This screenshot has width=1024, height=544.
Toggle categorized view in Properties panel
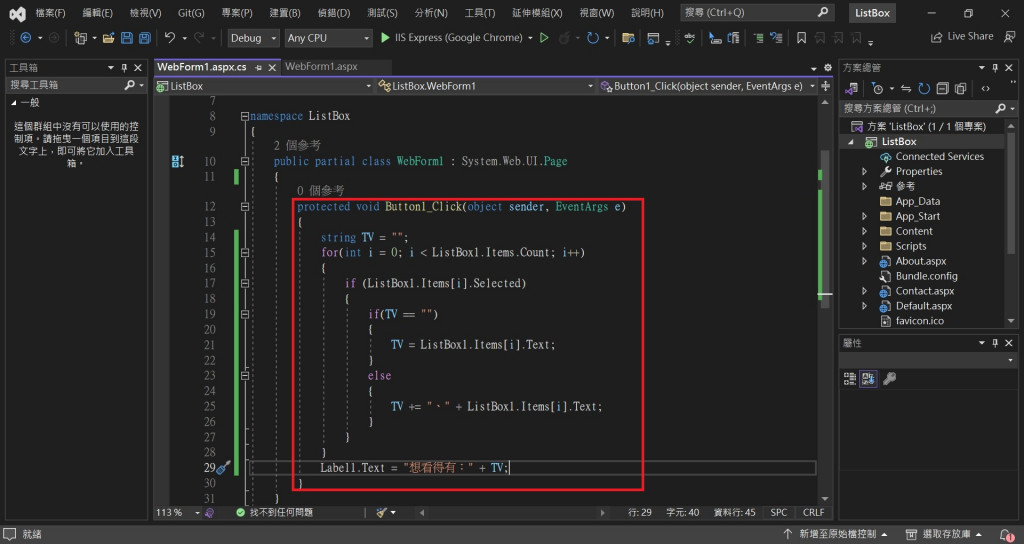(850, 378)
